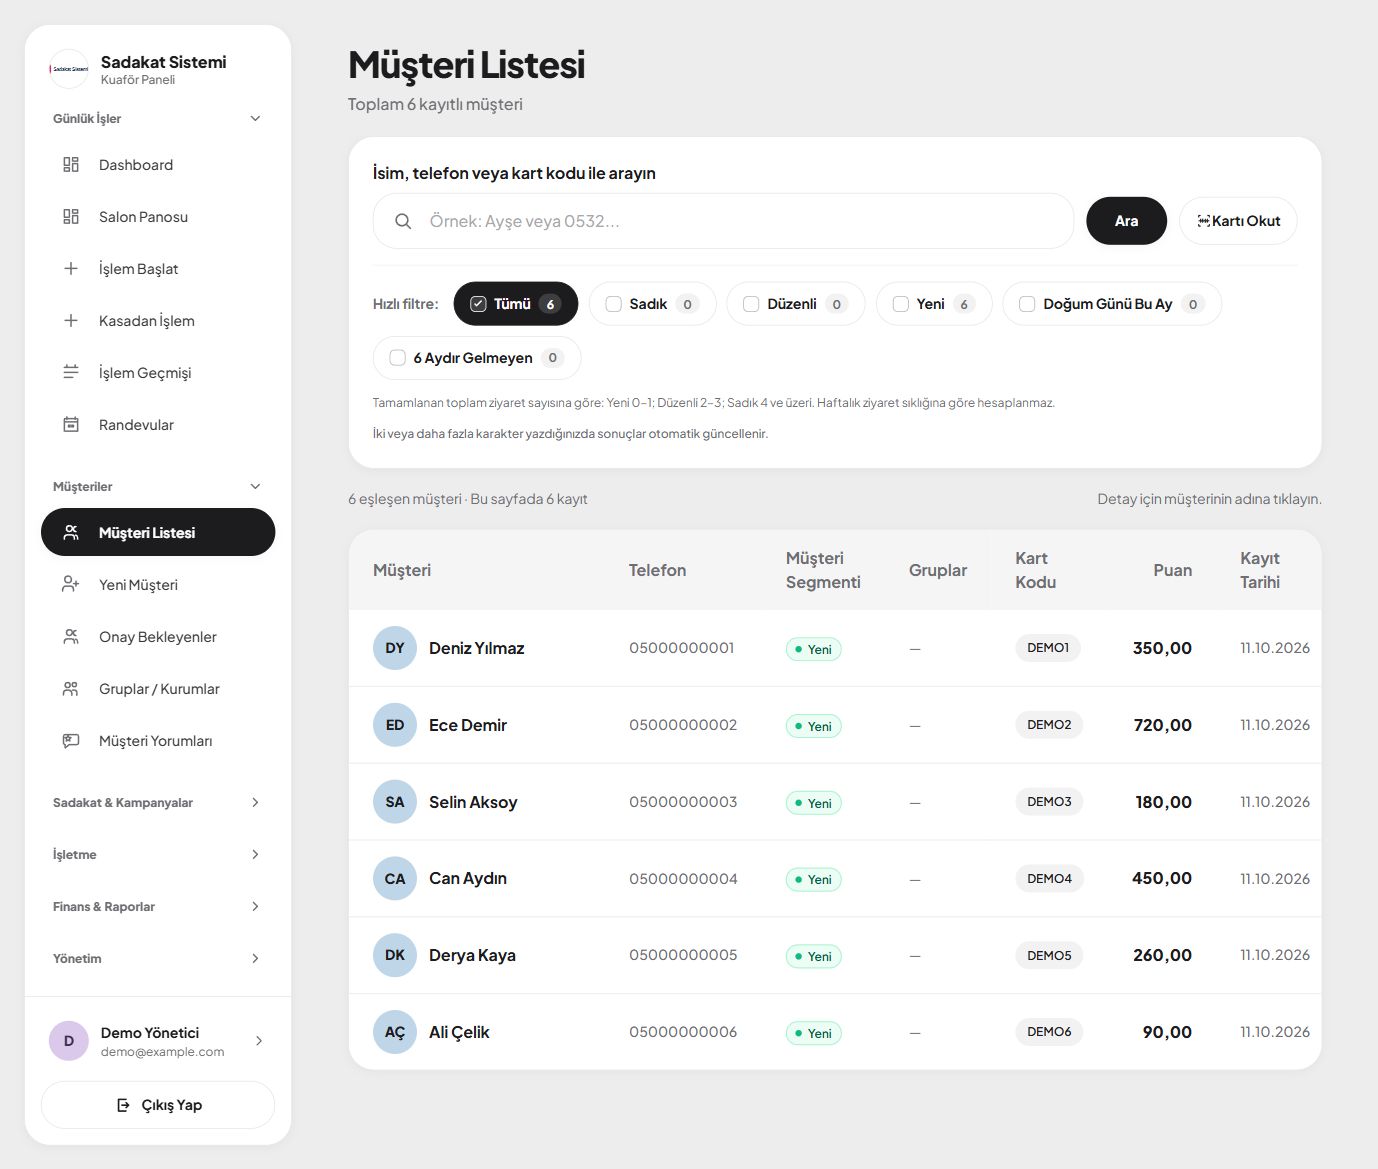Click card code DEMO3 badge
Viewport: 1378px width, 1169px height.
(1049, 802)
